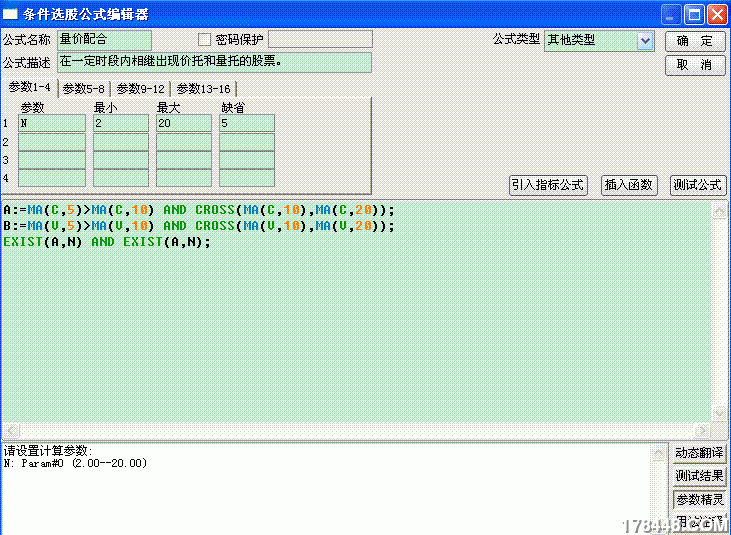Click the EXIST(A,N) AND EXIST(A,N); line

tap(107, 242)
